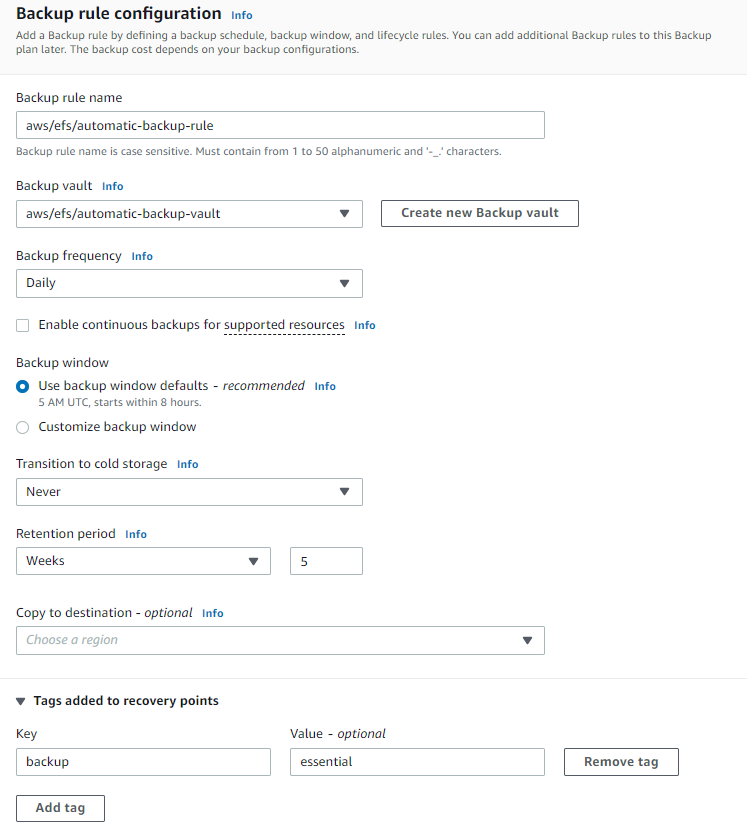Collapse the Tags added to recovery points section
This screenshot has width=747, height=831.
(x=22, y=700)
